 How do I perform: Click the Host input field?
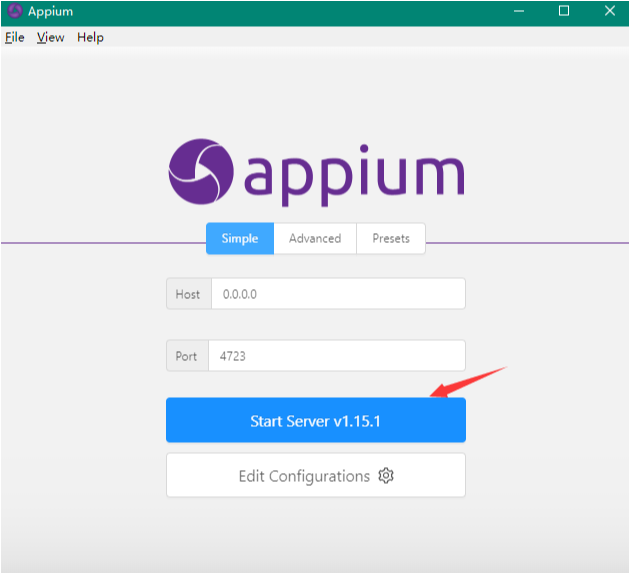pos(338,294)
